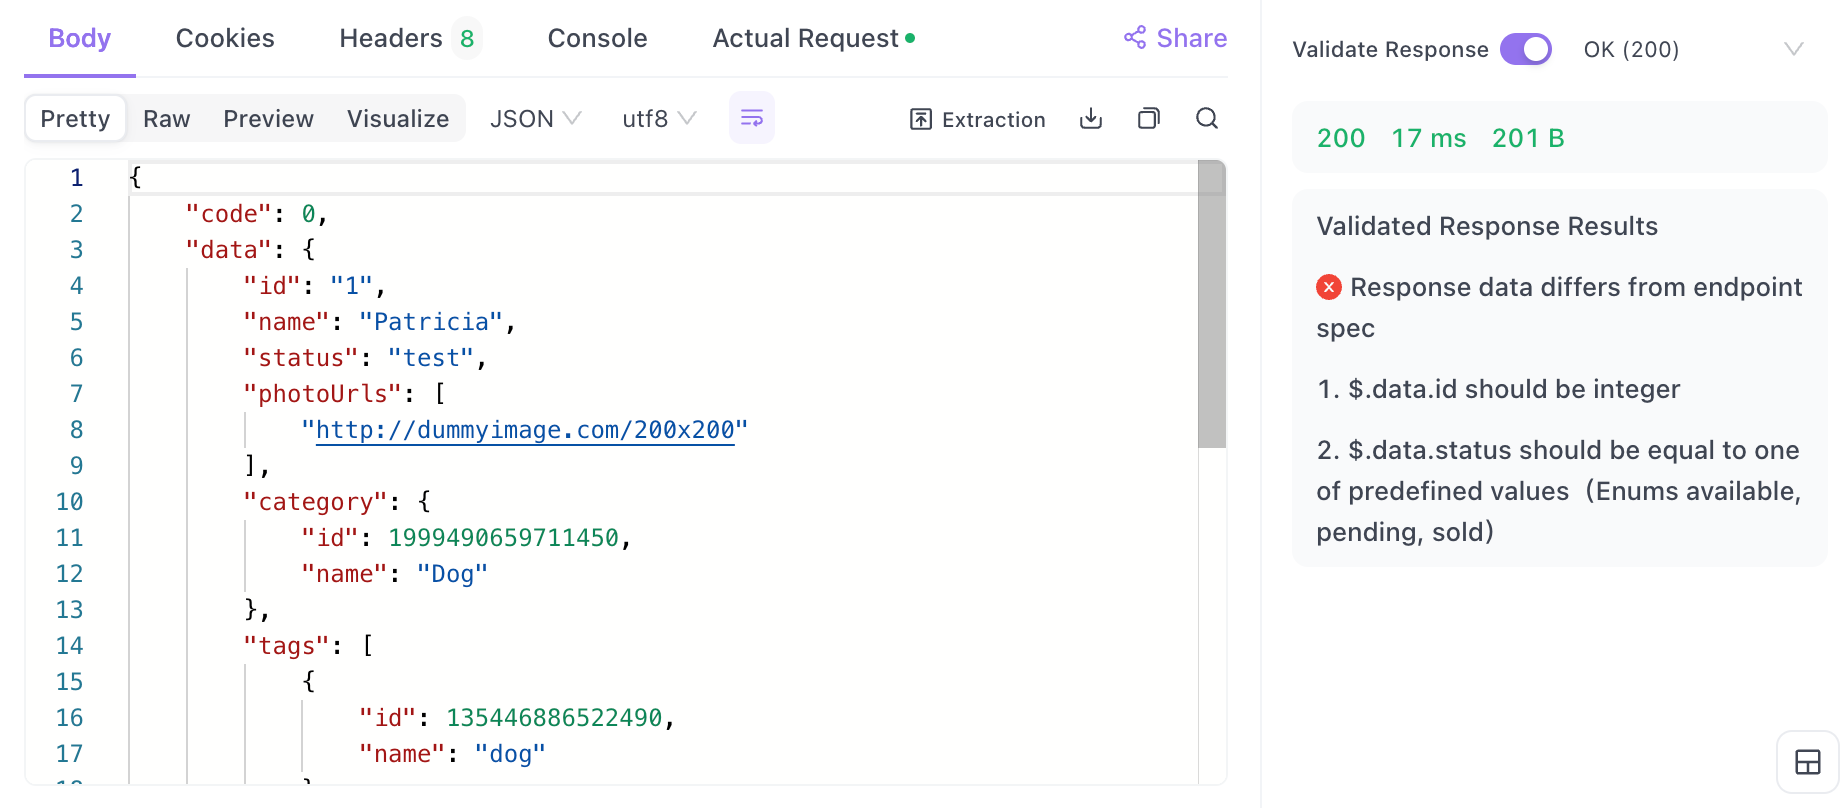Click the "photoUrls" key on line 7
Viewport: 1842px width, 808px height.
322,394
